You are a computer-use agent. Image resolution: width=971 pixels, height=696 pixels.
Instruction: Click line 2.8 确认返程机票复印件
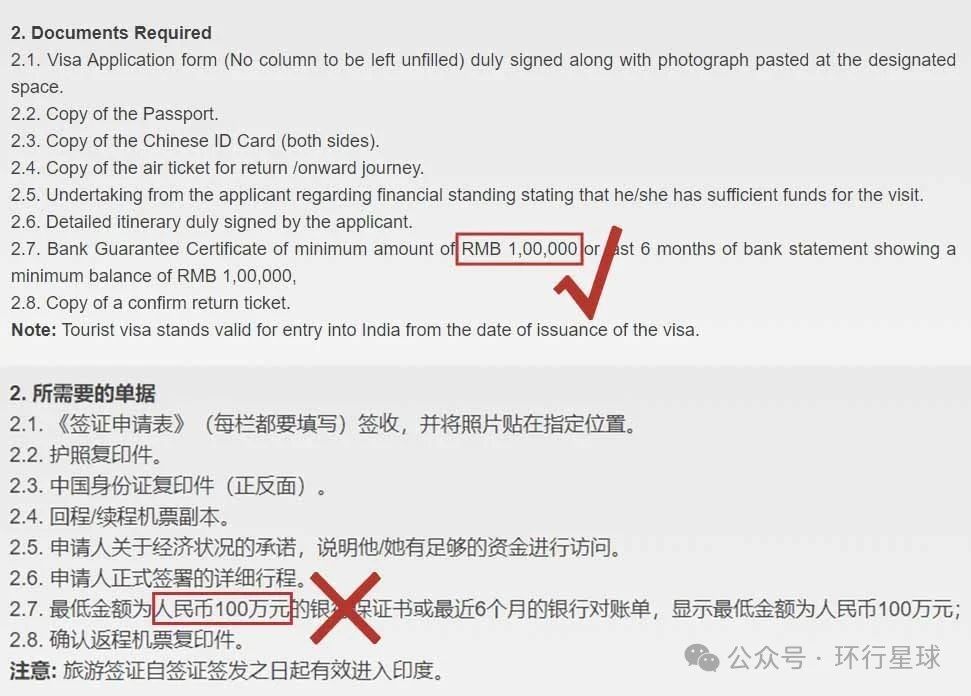pyautogui.click(x=127, y=640)
